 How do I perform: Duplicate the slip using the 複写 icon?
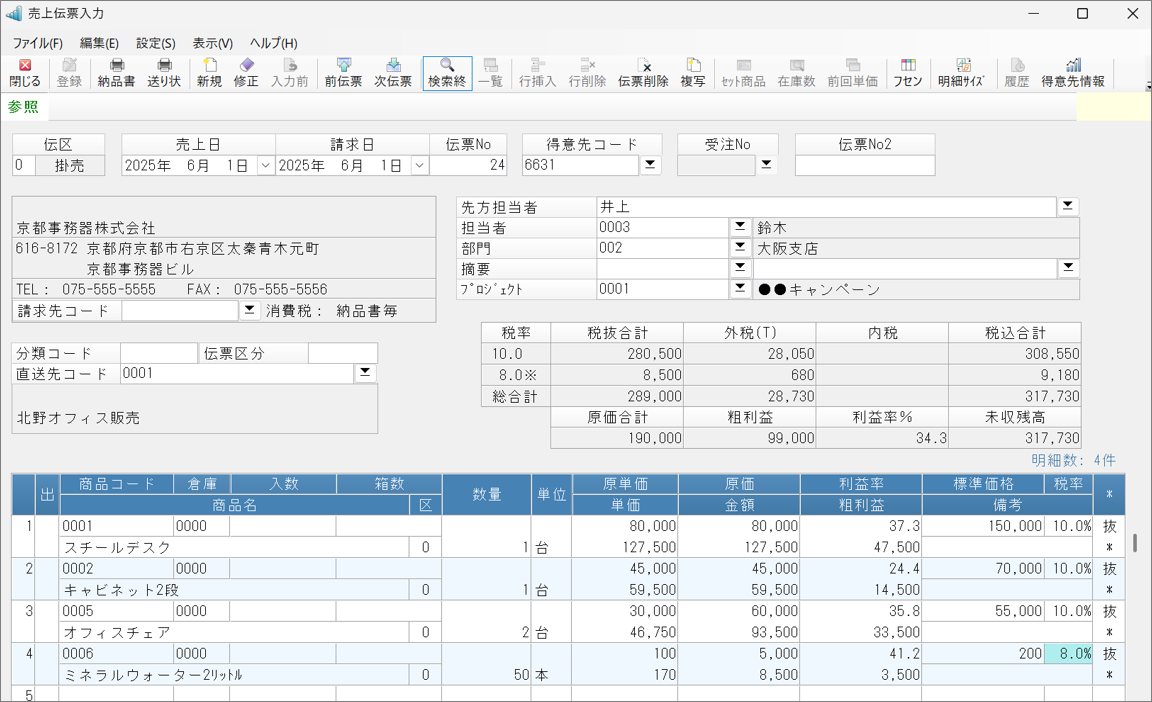(692, 73)
